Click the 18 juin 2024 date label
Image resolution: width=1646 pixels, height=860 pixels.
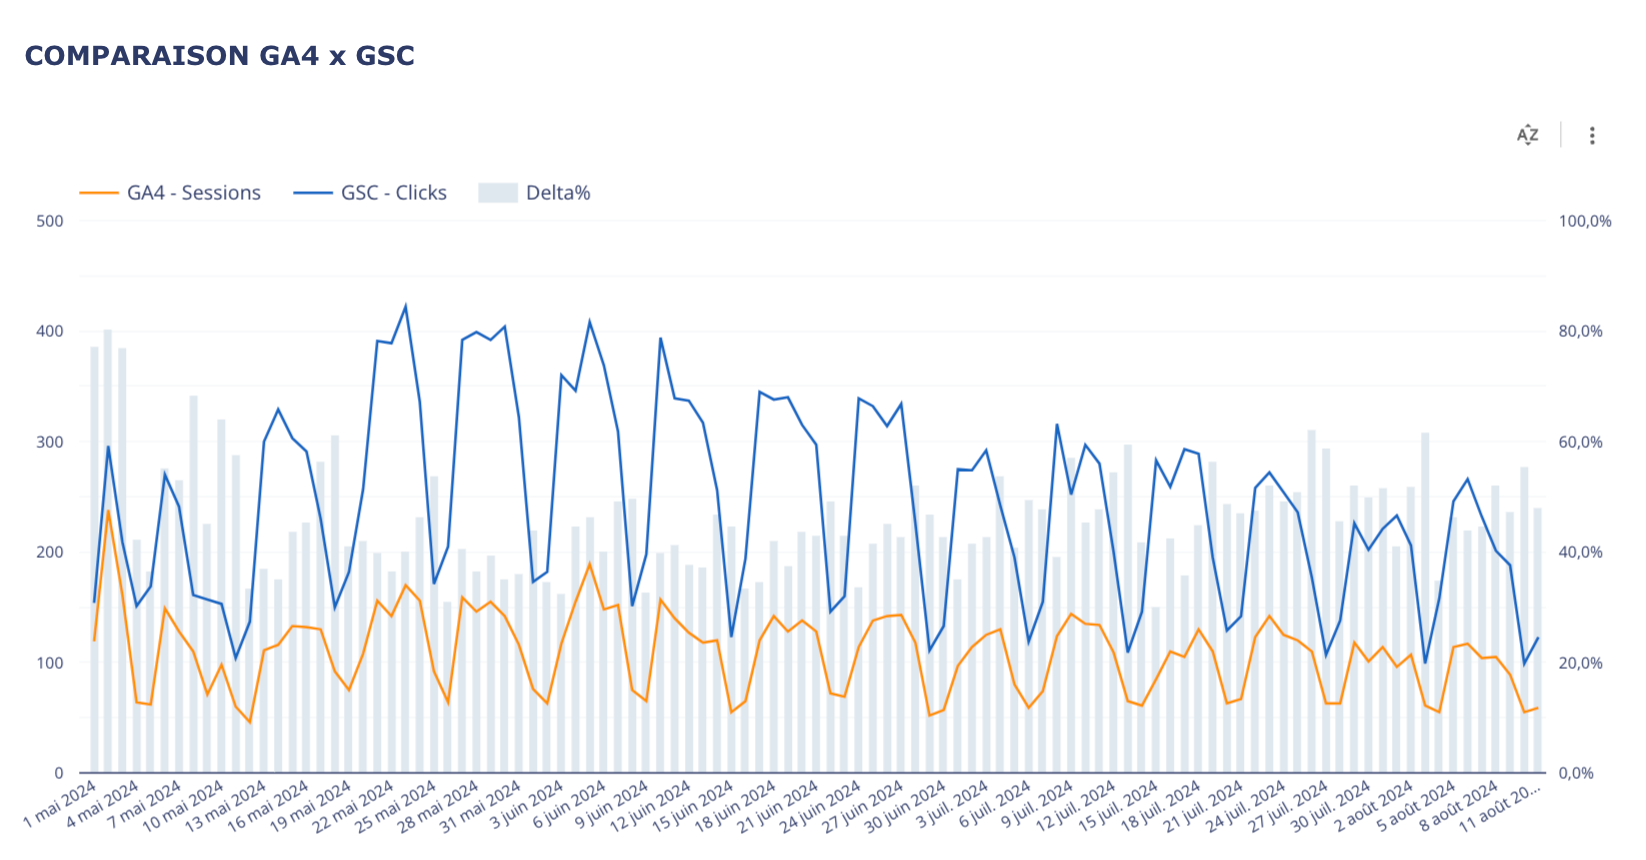coord(736,806)
